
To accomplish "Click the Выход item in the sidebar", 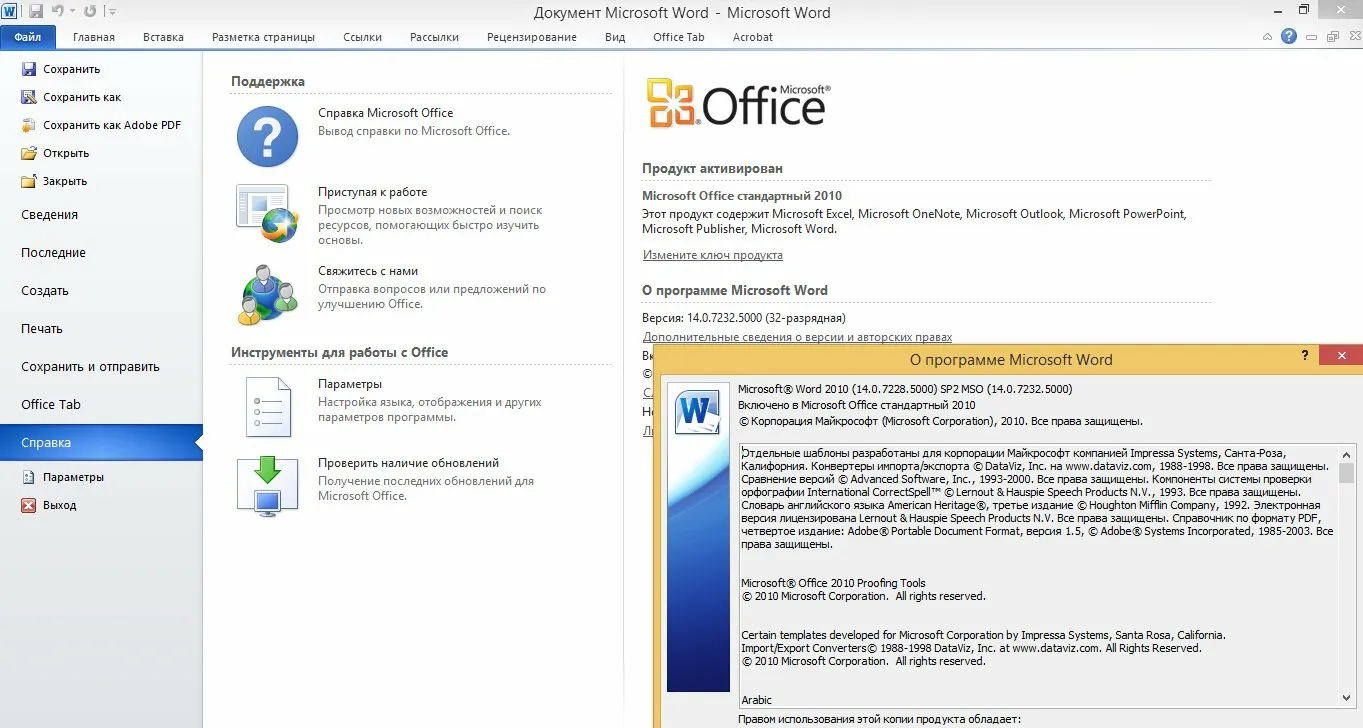I will [x=59, y=505].
